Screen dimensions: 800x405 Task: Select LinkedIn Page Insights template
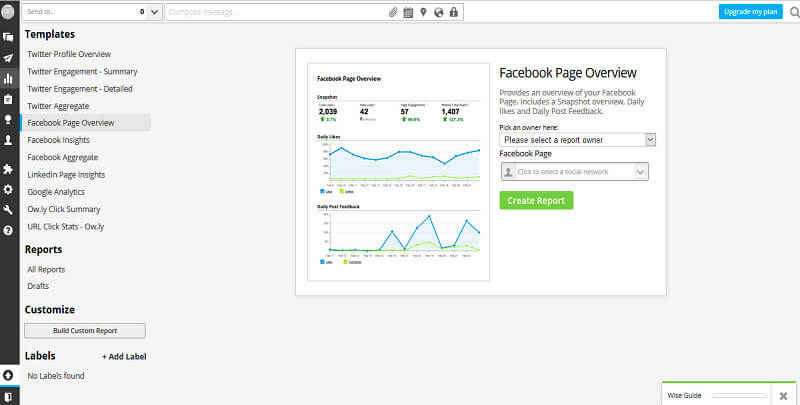(x=66, y=175)
